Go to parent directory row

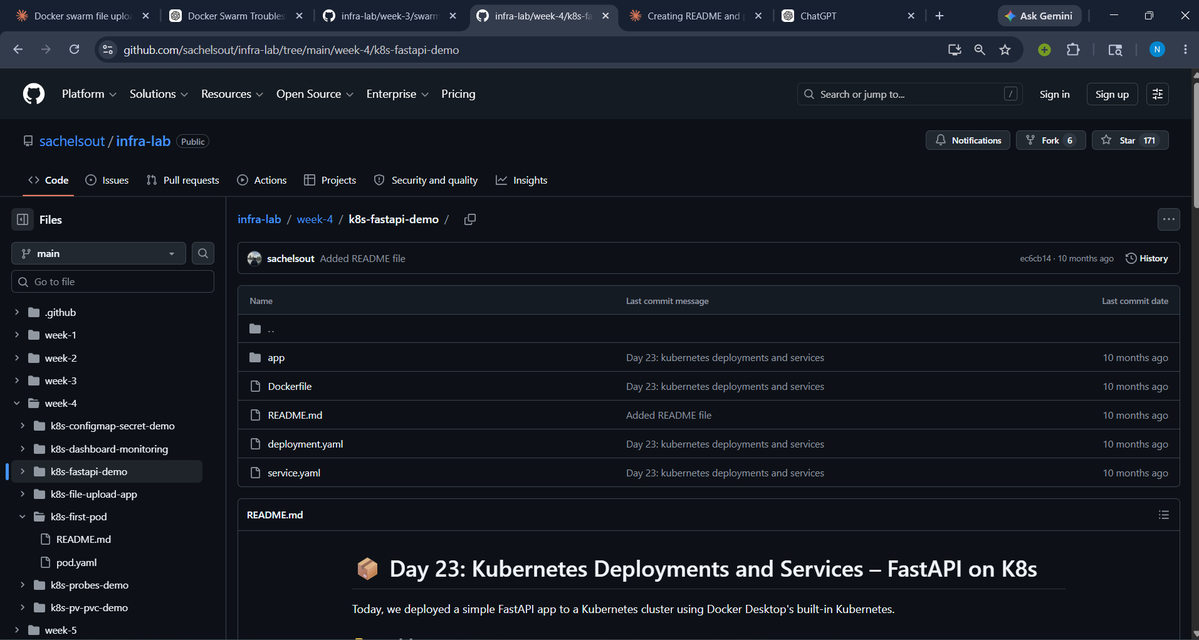tap(708, 330)
